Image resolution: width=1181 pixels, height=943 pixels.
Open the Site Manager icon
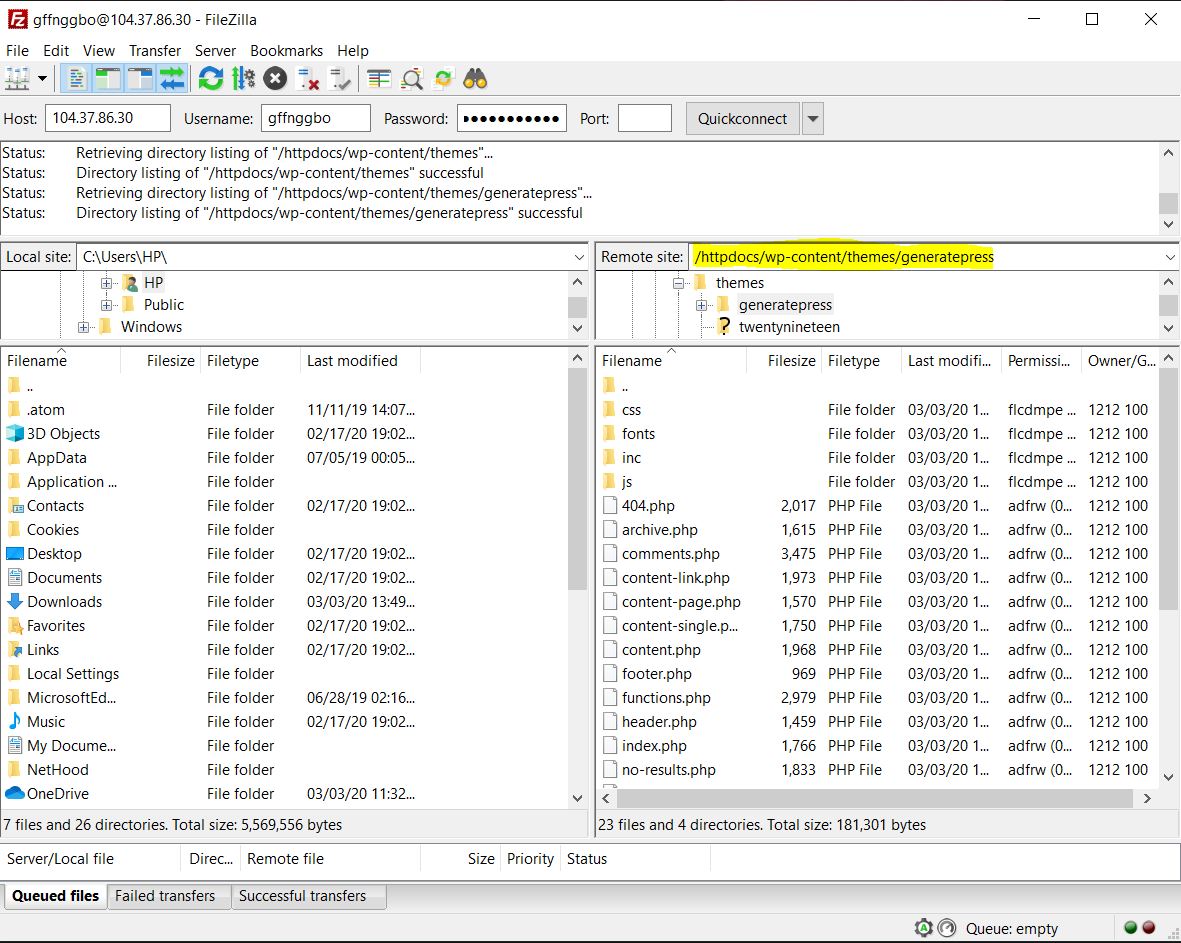click(17, 78)
